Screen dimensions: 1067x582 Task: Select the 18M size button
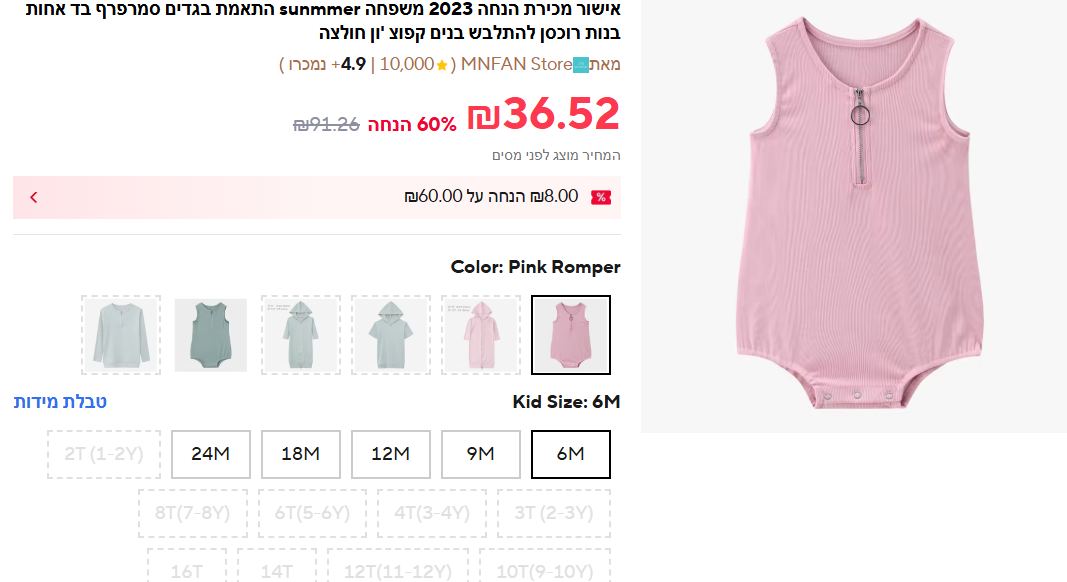point(300,454)
